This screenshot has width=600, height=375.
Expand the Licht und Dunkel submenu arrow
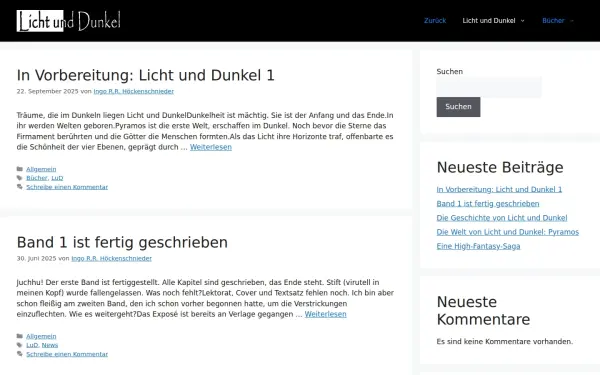click(x=523, y=21)
